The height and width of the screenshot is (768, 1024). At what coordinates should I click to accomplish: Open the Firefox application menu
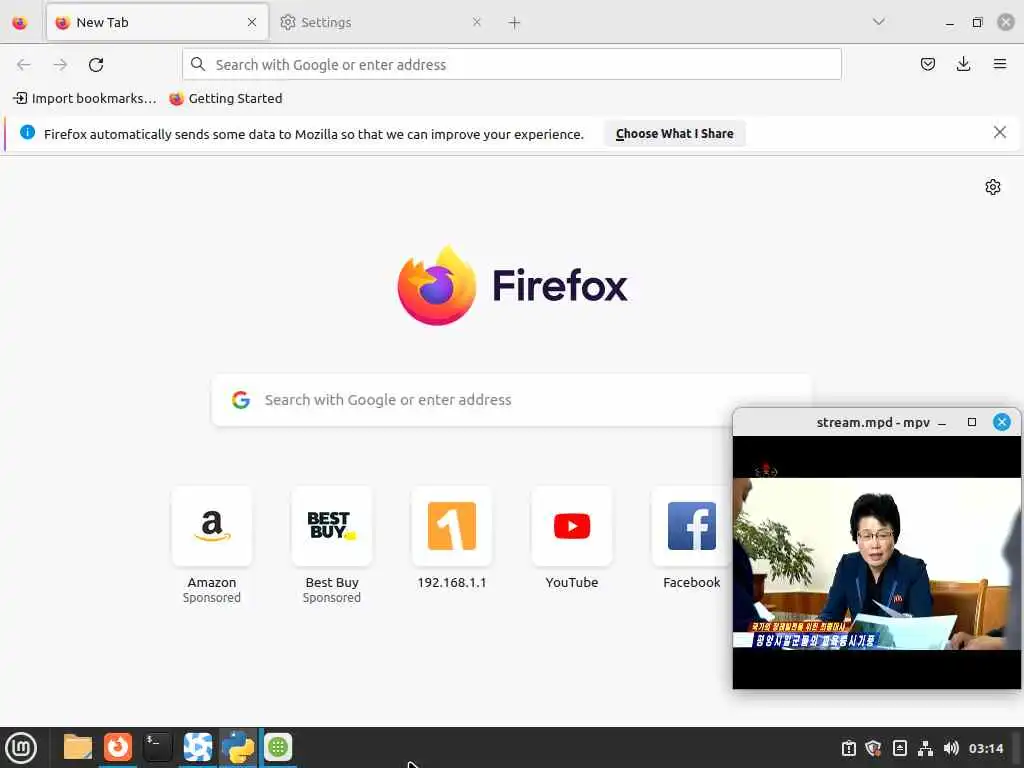[1000, 64]
